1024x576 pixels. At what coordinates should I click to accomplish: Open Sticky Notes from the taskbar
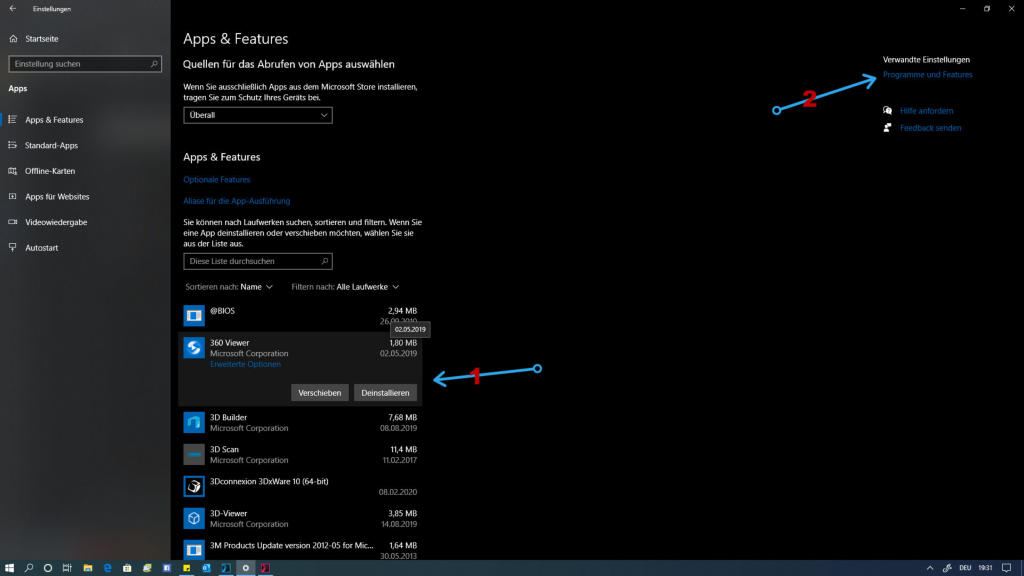tap(187, 568)
